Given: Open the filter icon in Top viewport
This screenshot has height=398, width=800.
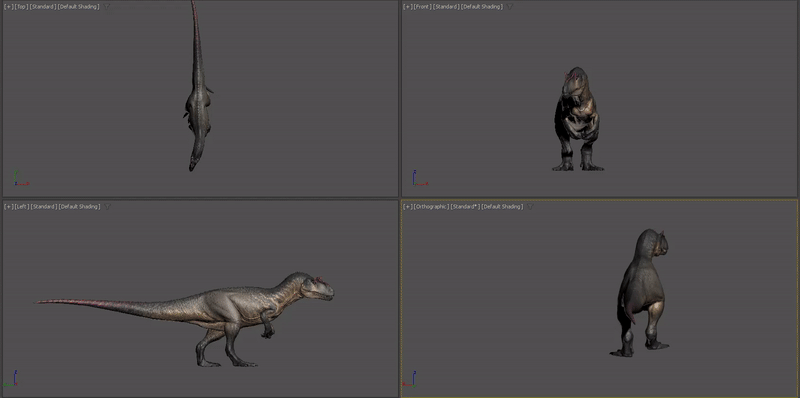Looking at the screenshot, I should (x=106, y=7).
